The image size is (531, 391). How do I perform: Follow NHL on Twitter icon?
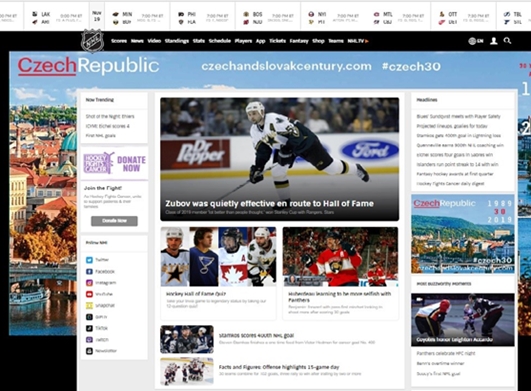tap(89, 260)
